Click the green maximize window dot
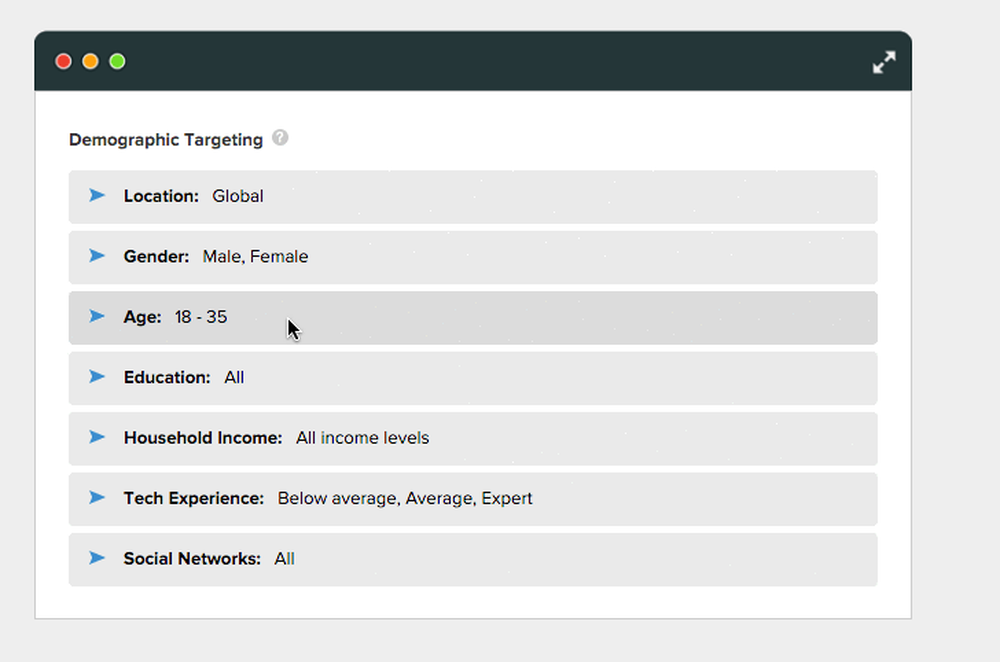This screenshot has width=1000, height=662. click(x=117, y=61)
